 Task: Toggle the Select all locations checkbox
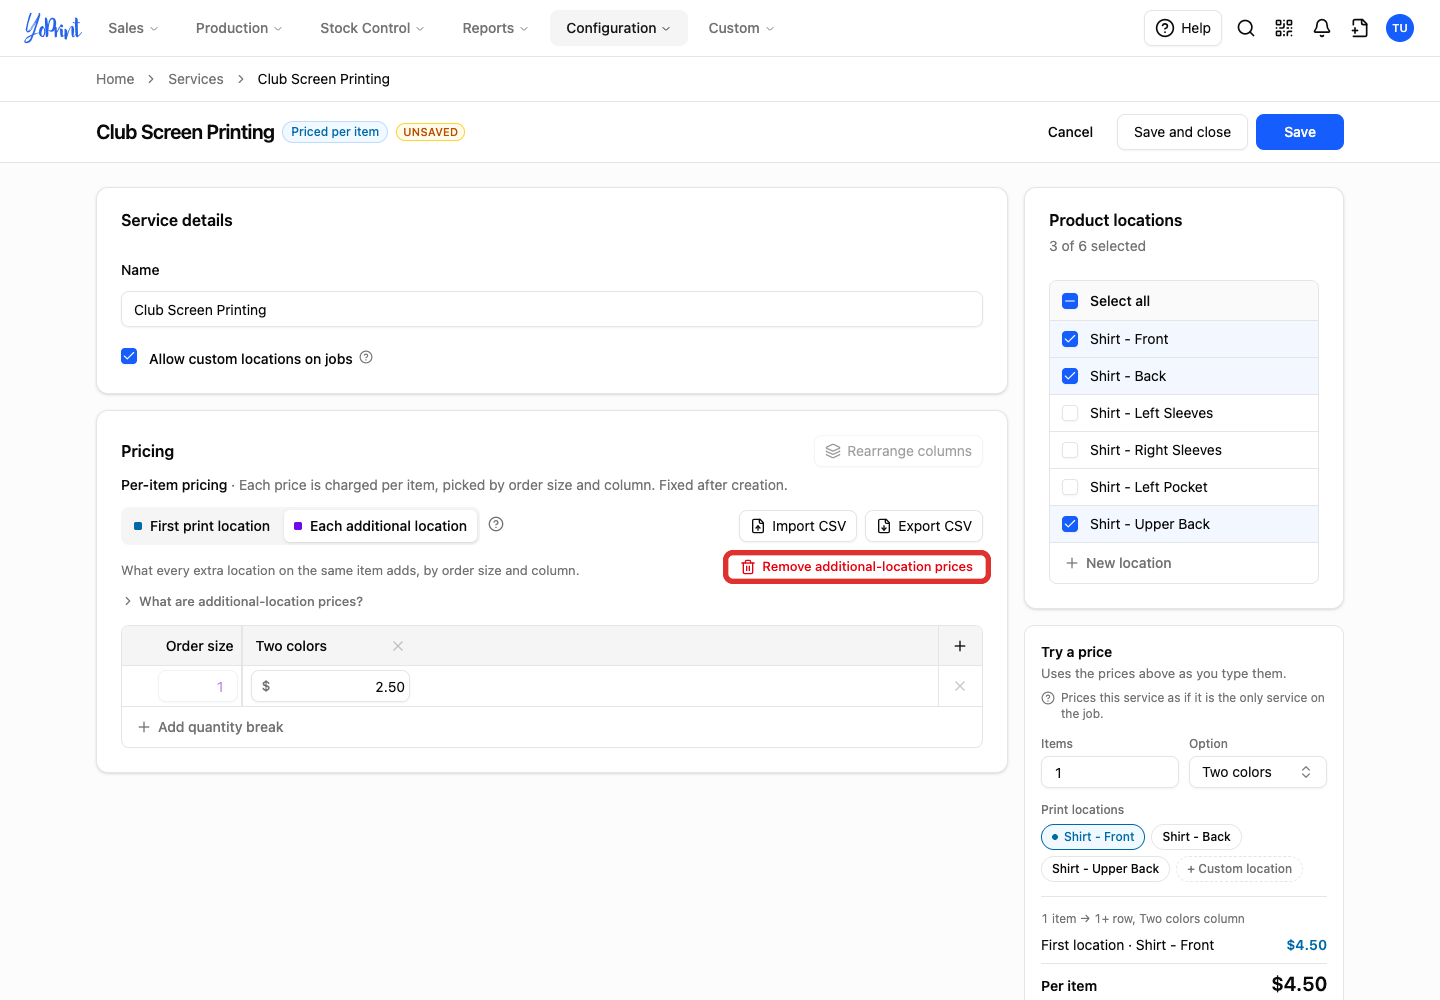[x=1070, y=301]
